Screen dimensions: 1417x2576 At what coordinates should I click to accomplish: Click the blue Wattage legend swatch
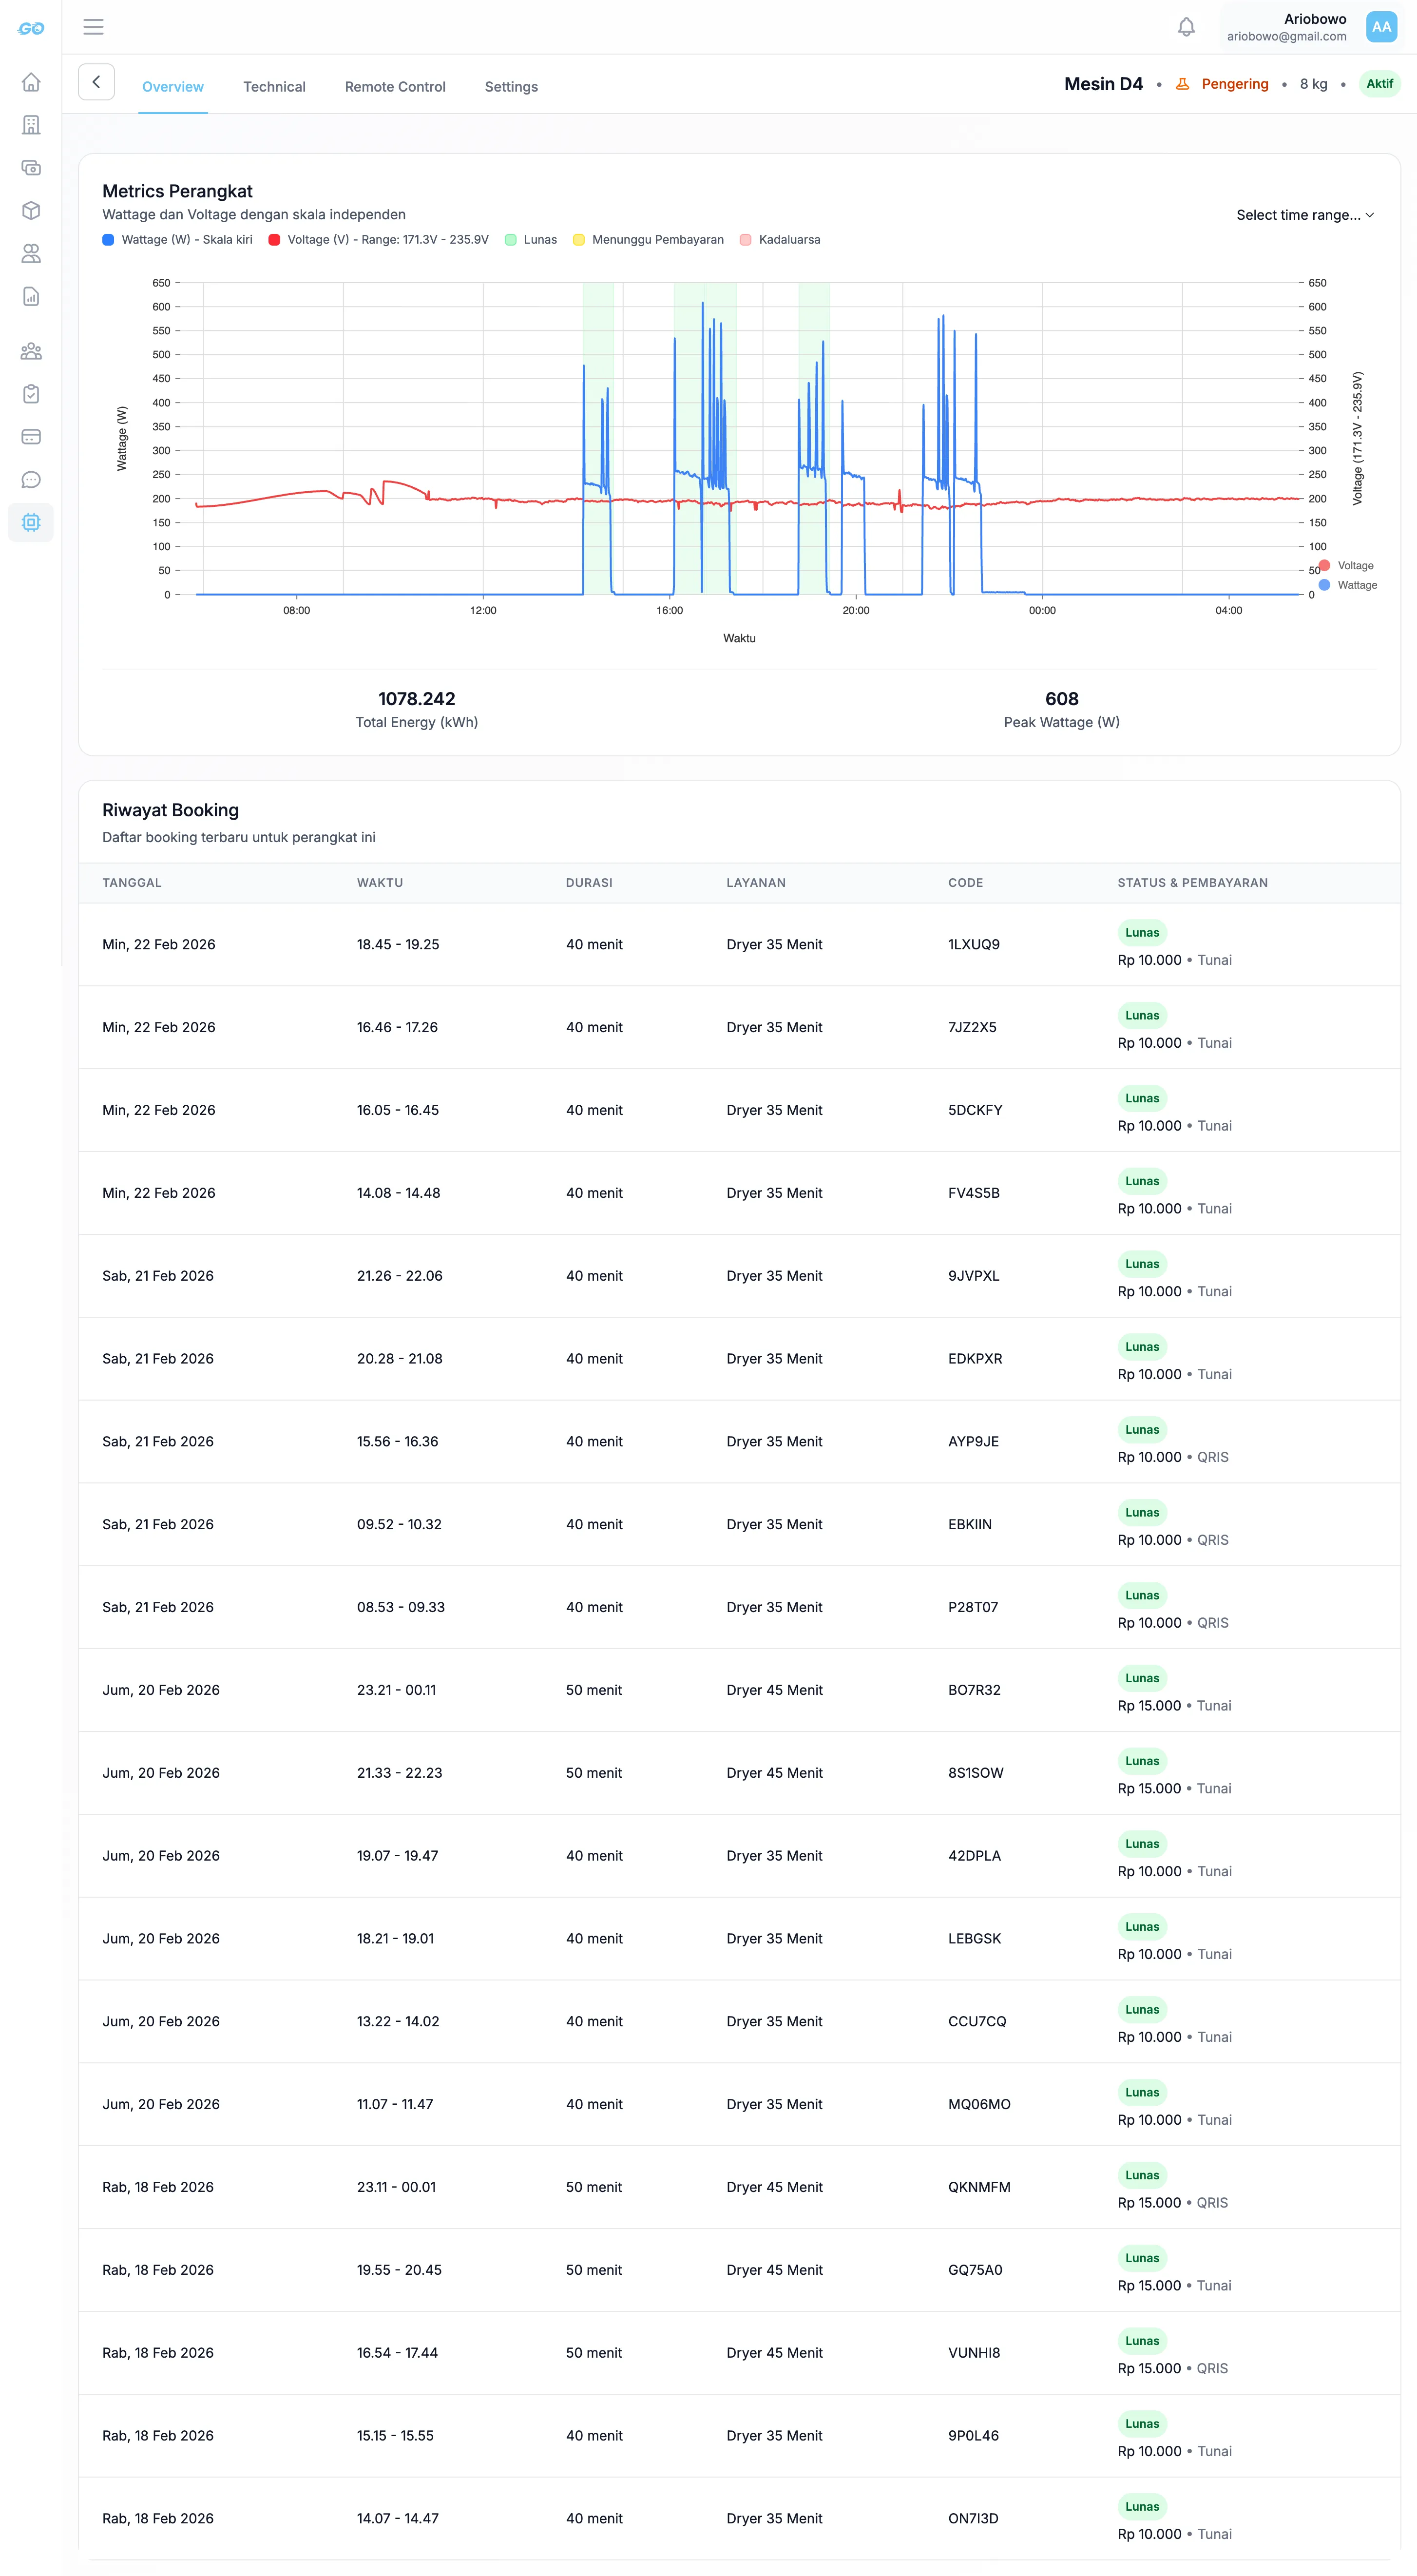[108, 240]
